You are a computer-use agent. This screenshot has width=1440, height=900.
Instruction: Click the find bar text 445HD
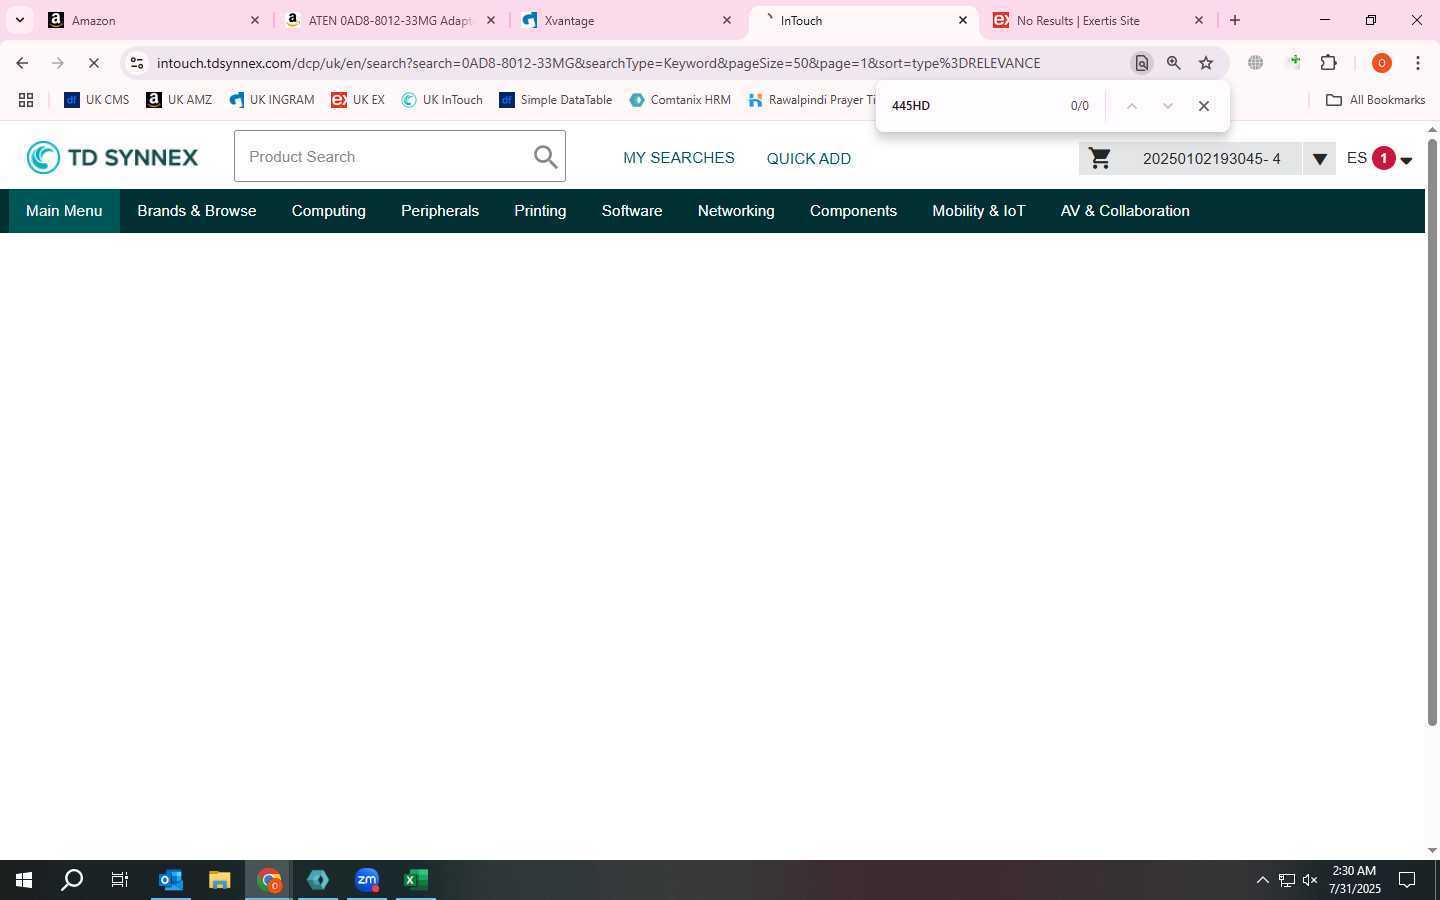point(911,105)
